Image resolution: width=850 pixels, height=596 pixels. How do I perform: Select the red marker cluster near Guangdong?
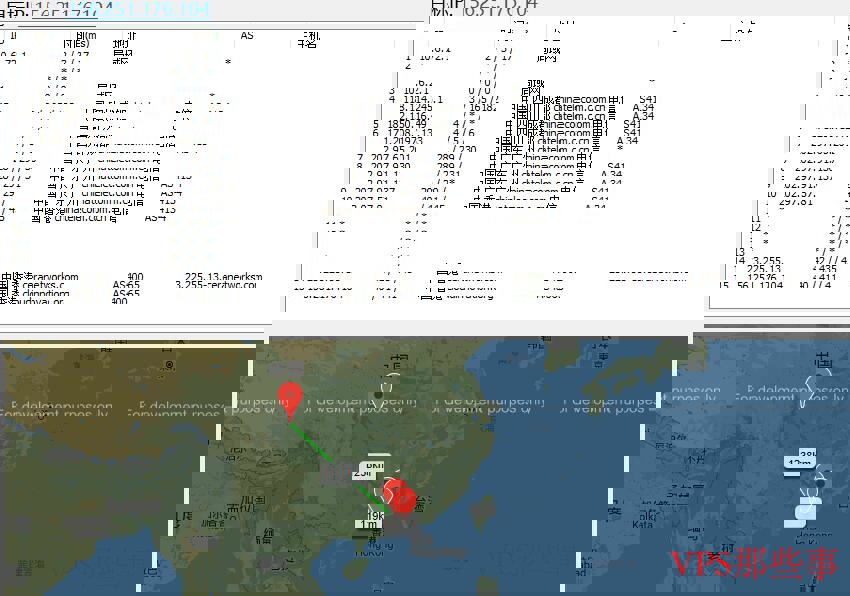coord(399,496)
